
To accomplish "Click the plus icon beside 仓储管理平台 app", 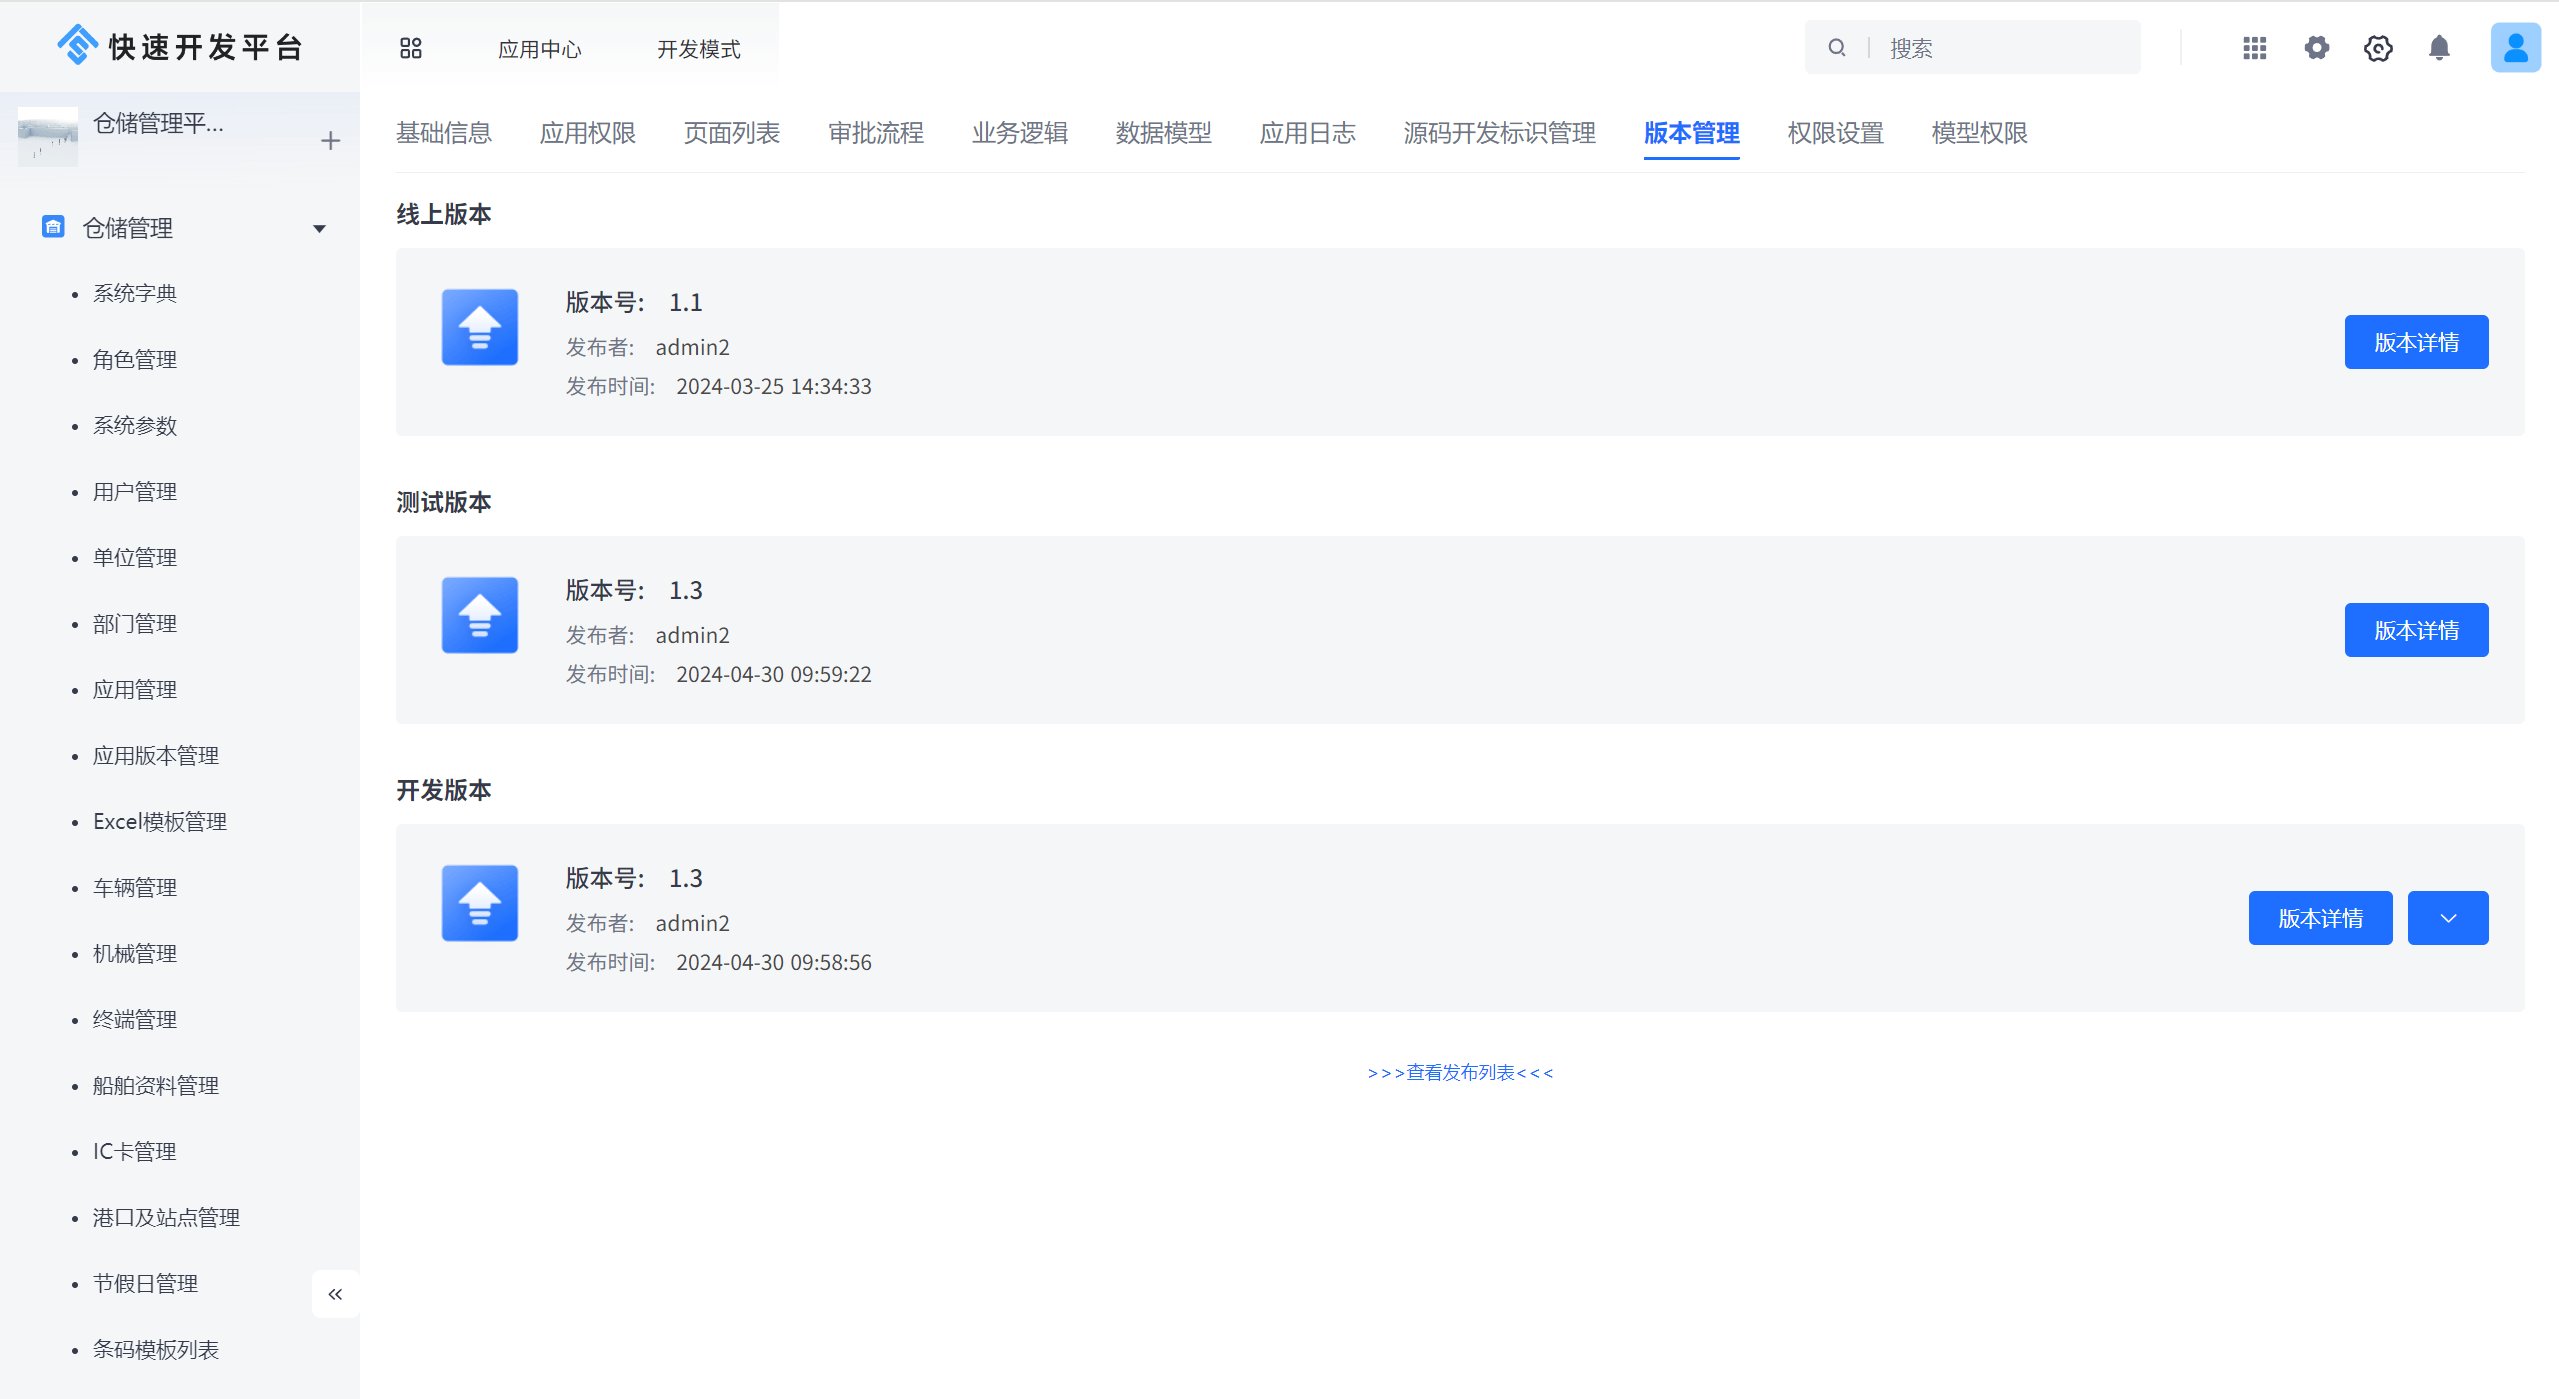I will (330, 141).
